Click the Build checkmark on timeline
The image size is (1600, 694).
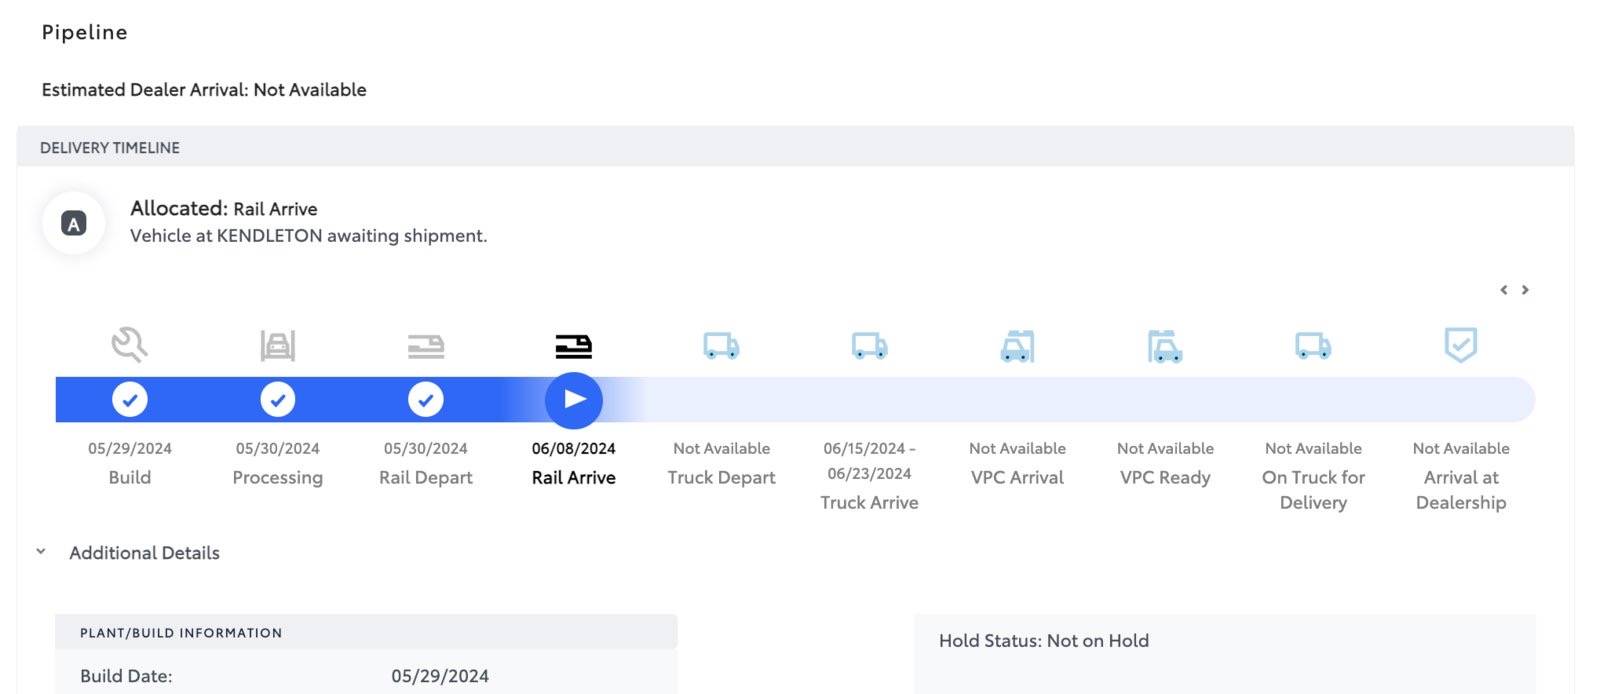(130, 400)
